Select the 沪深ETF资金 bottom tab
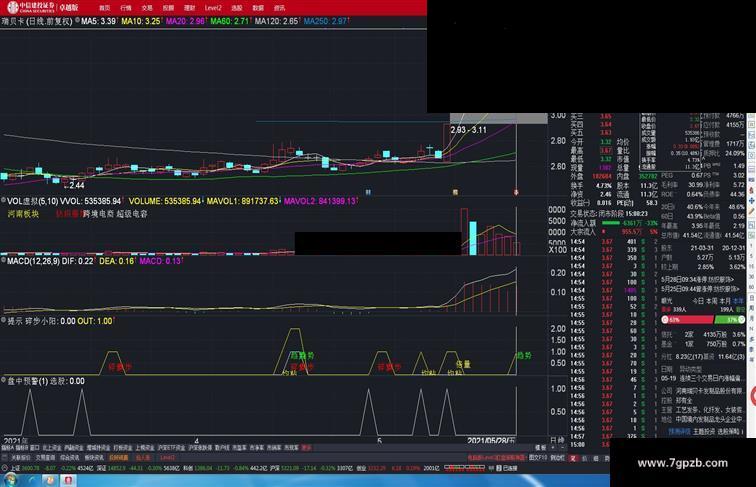The width and height of the screenshot is (756, 487). click(x=171, y=448)
